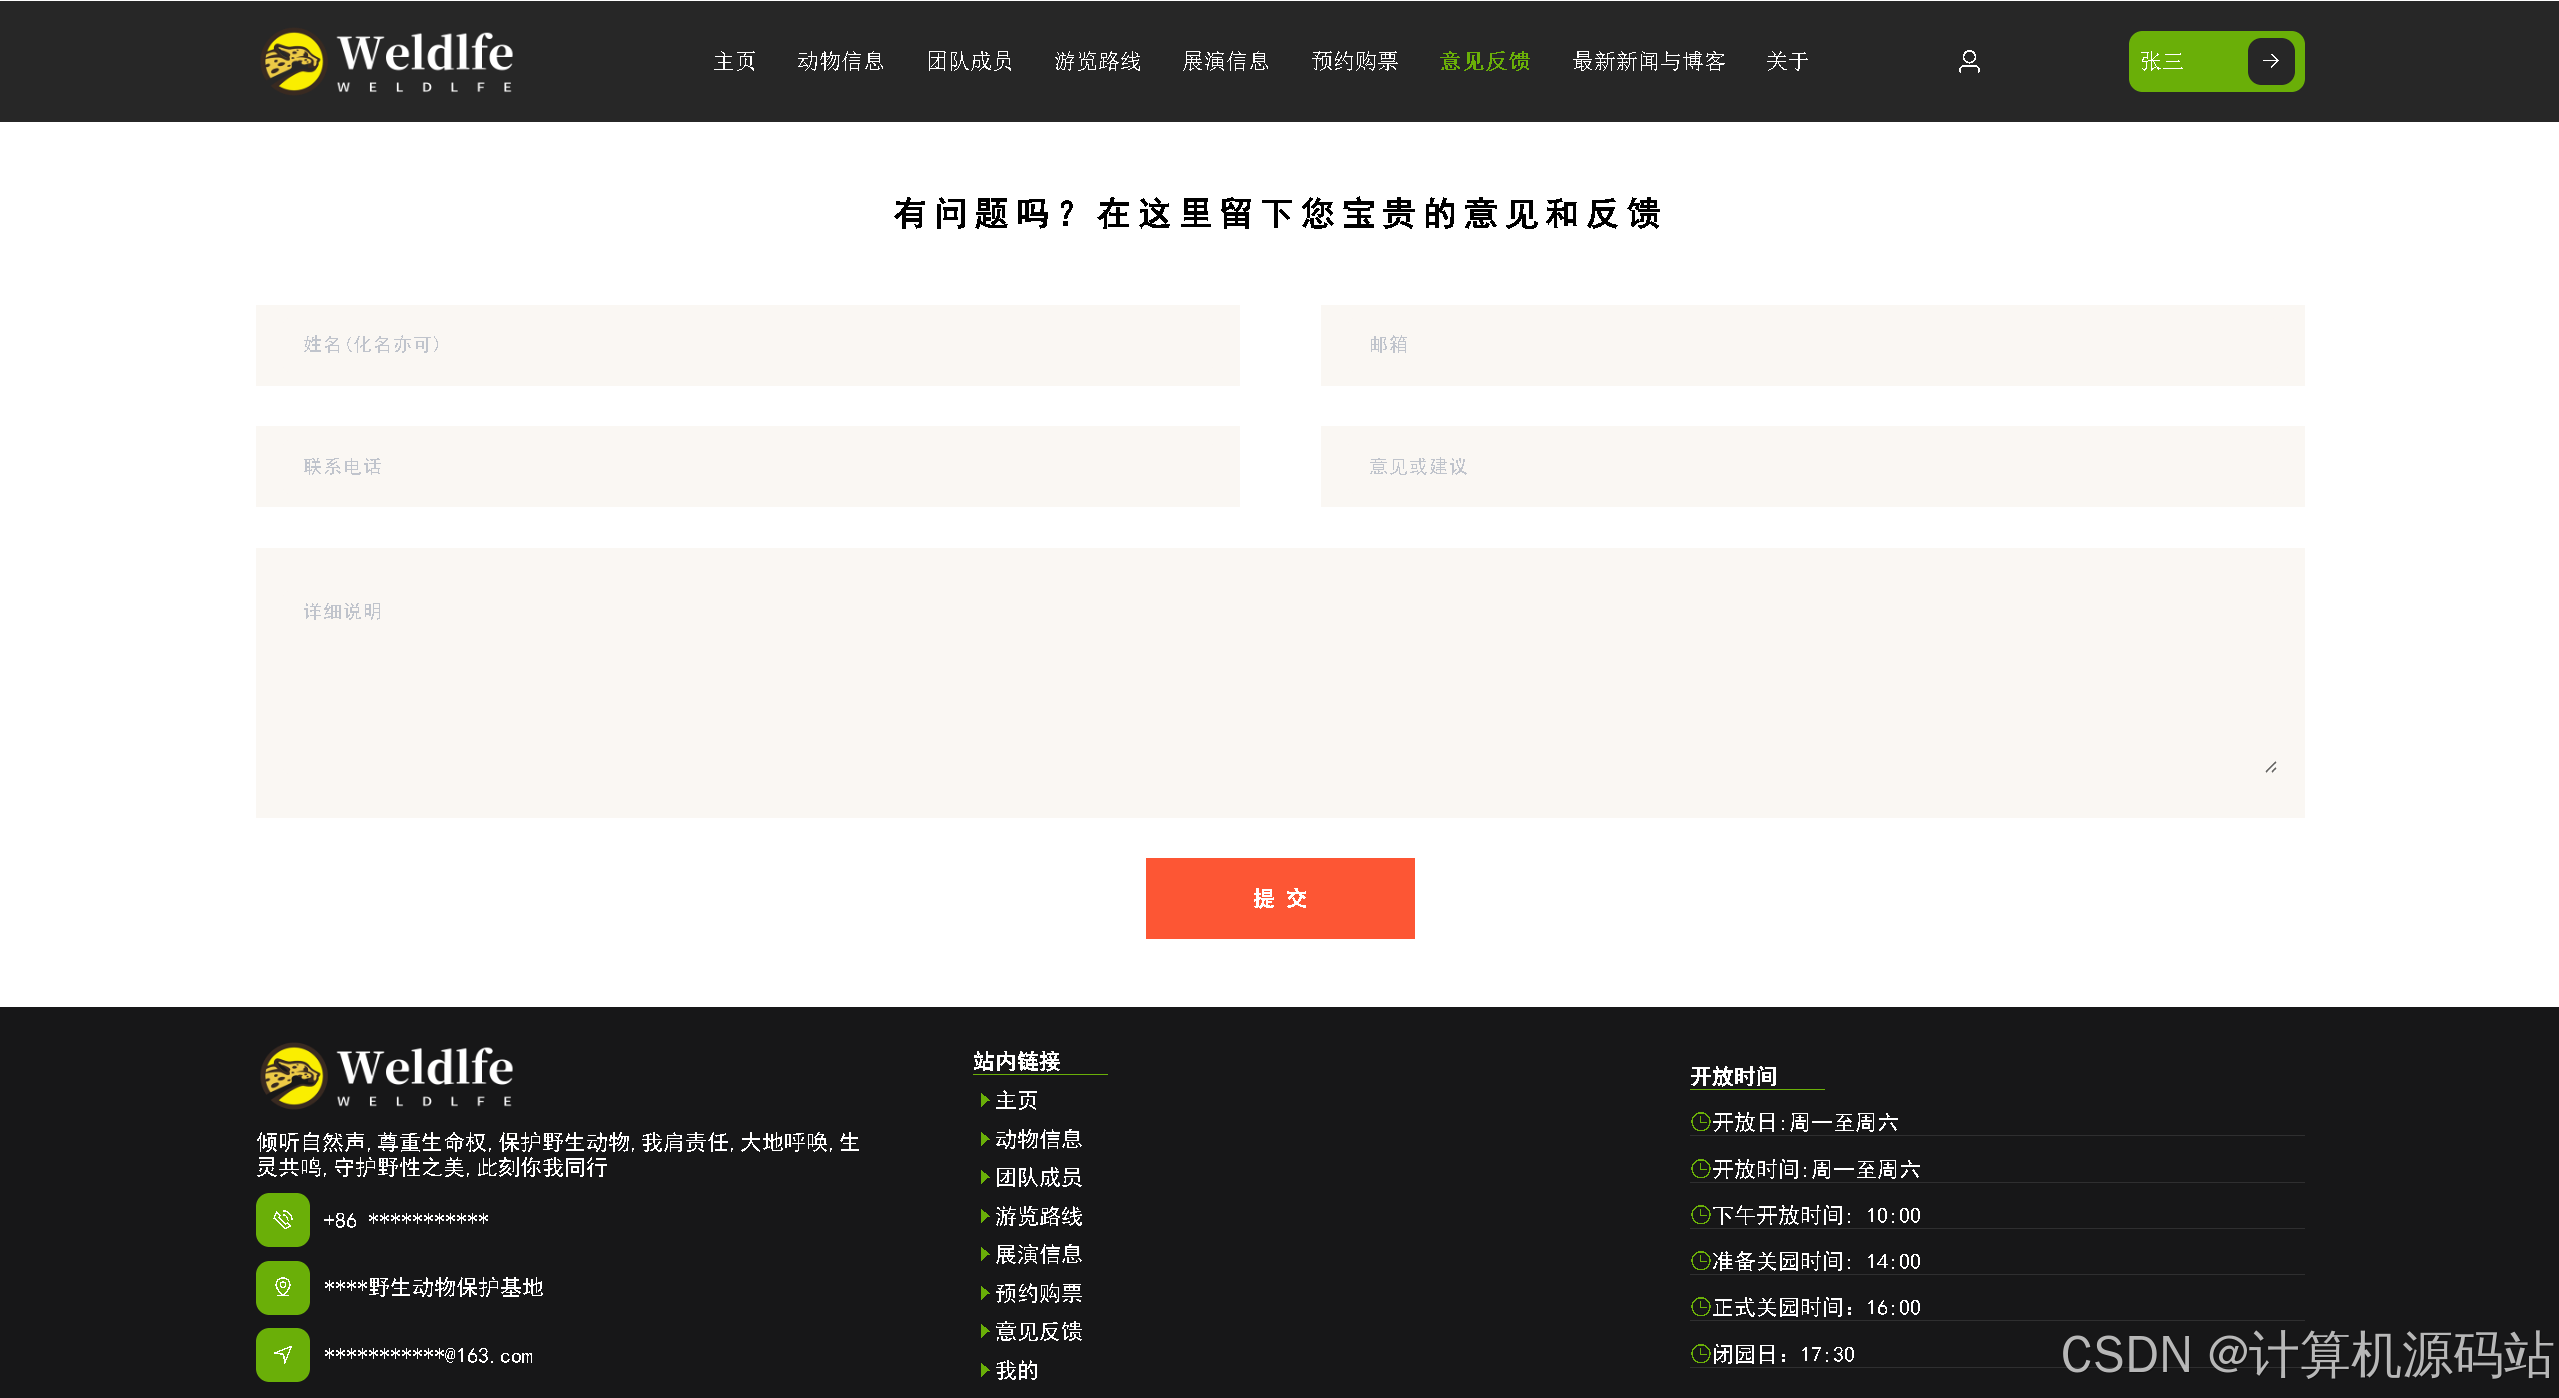
Task: Select 意见反馈 in the top navigation
Action: 1485,61
